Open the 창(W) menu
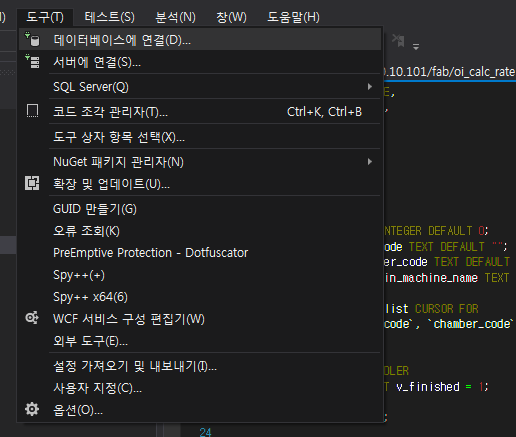 pyautogui.click(x=231, y=17)
